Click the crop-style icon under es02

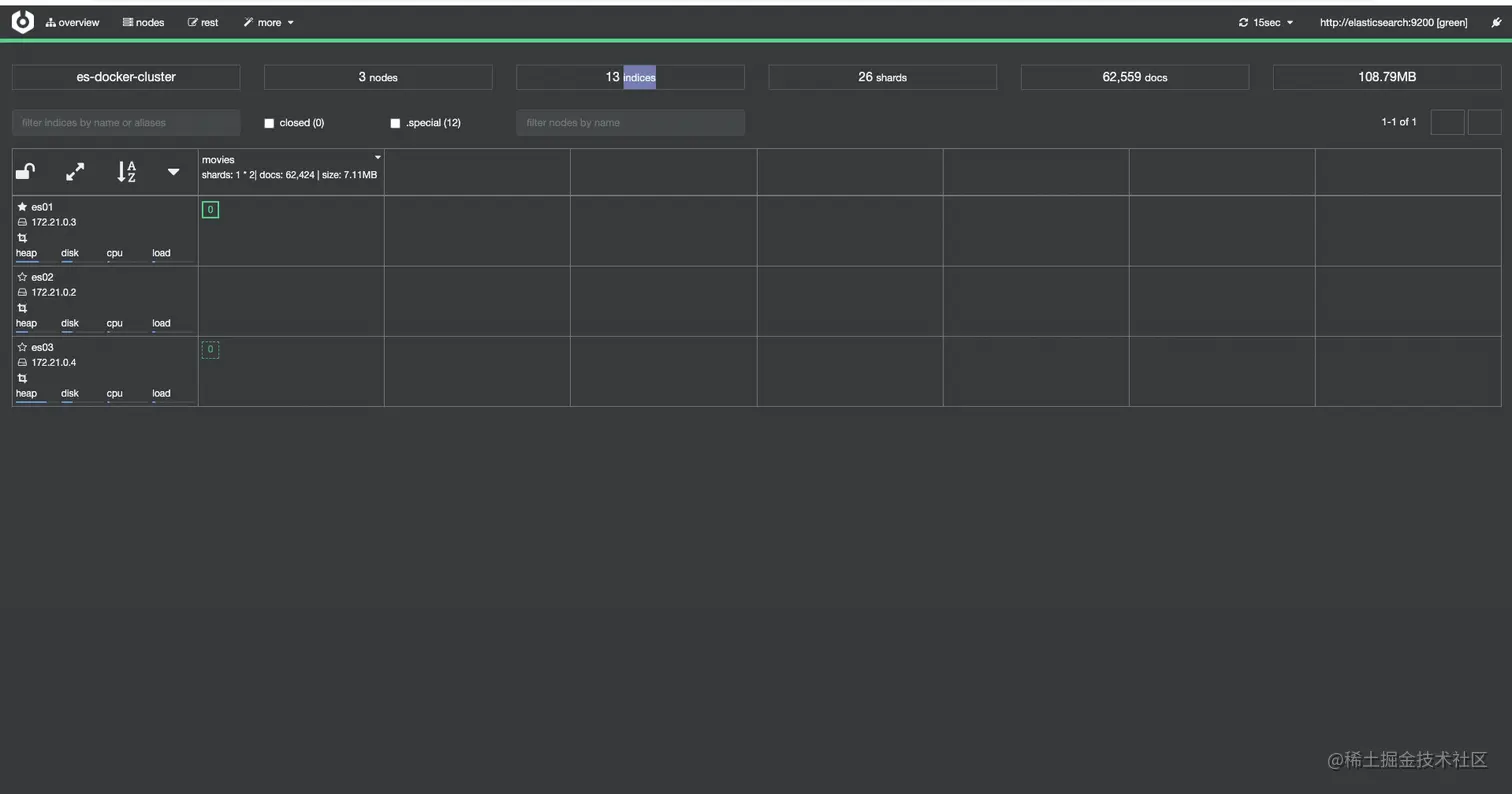tap(22, 308)
